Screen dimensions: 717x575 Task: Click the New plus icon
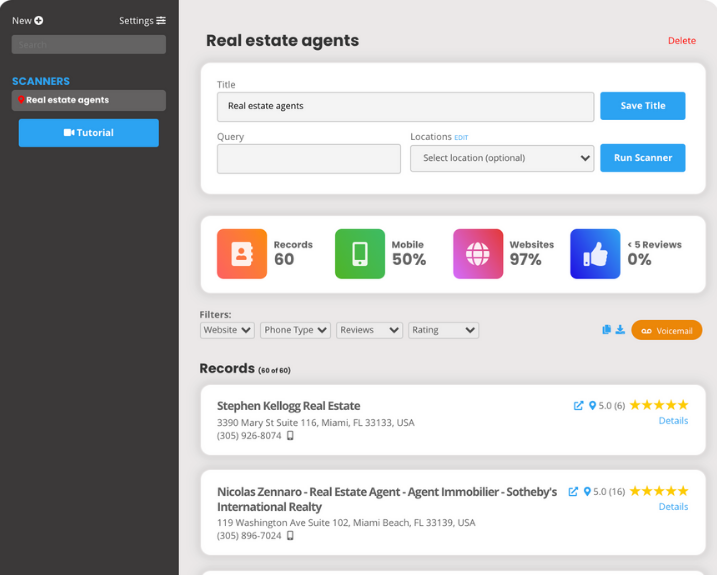pyautogui.click(x=39, y=21)
